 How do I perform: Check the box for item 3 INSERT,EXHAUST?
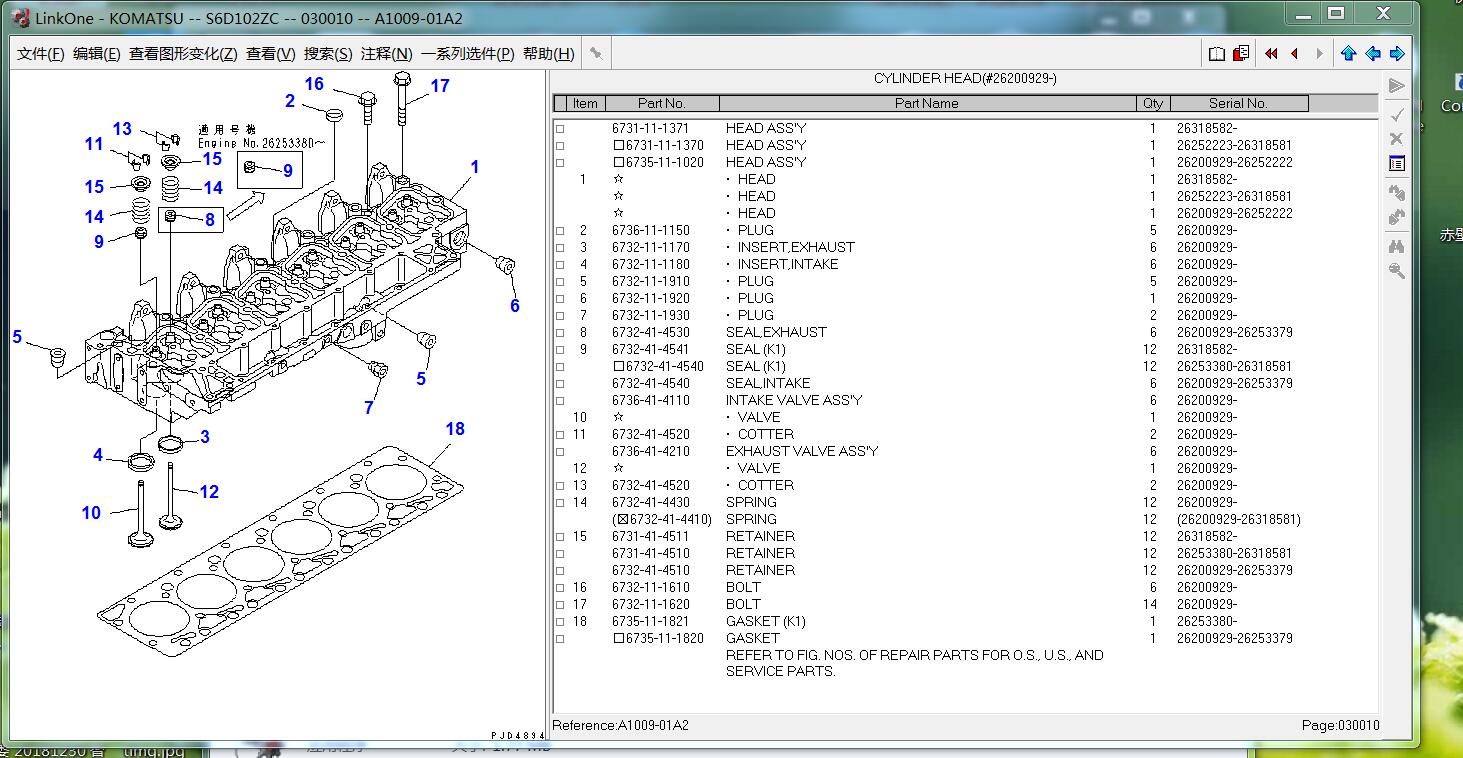pyautogui.click(x=560, y=248)
